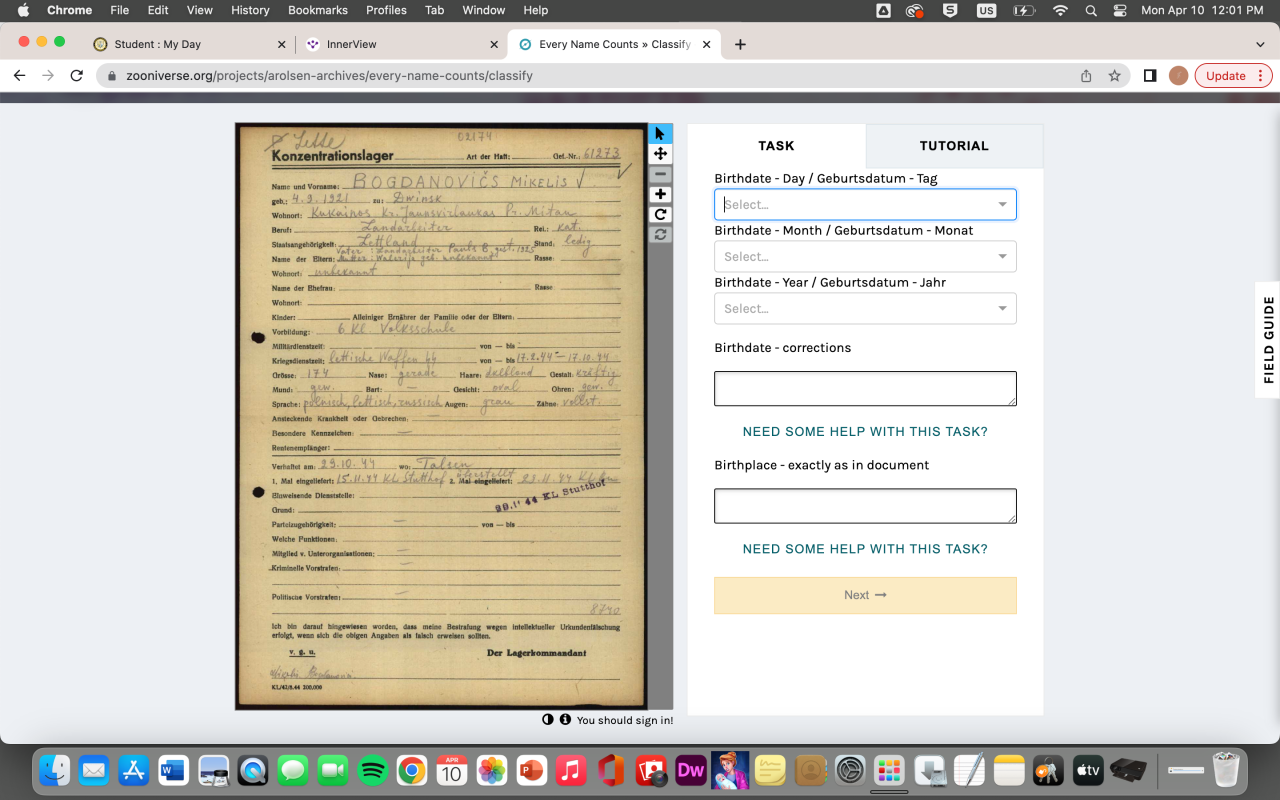Close the Every Name Counts tab
1280x800 pixels.
pos(708,44)
